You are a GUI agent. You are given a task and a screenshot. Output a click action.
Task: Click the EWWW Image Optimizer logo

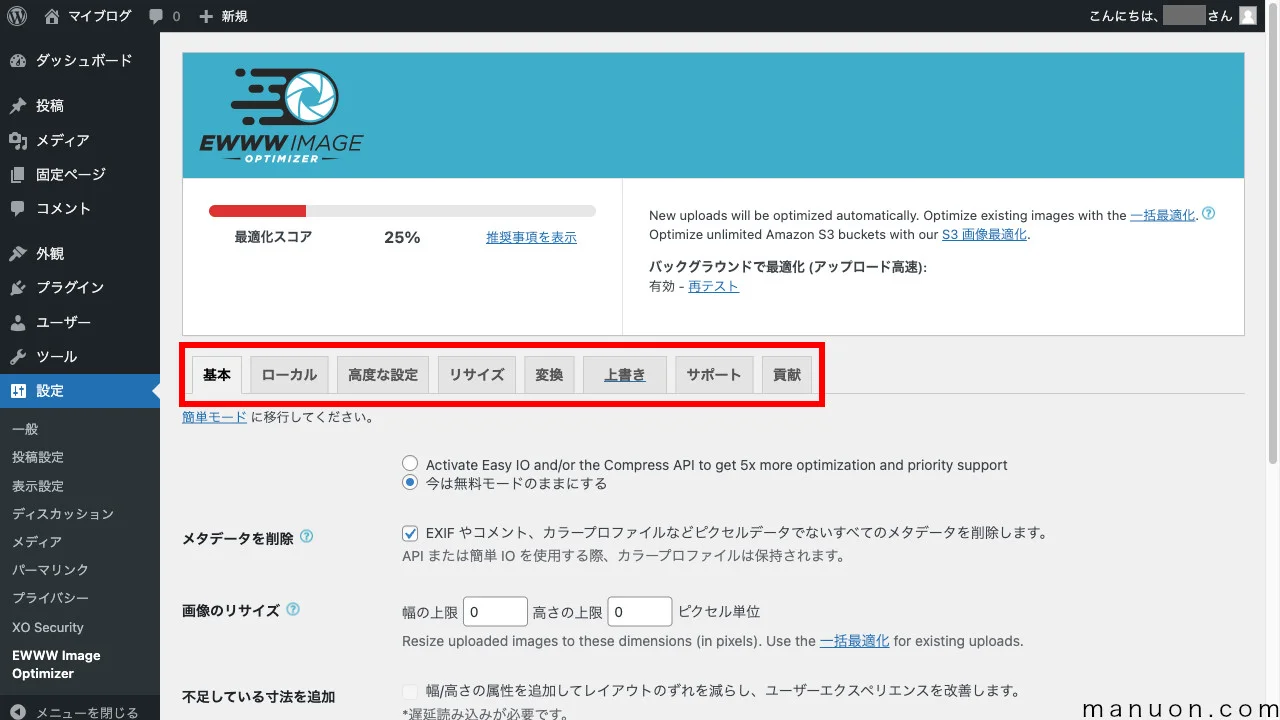pyautogui.click(x=281, y=115)
